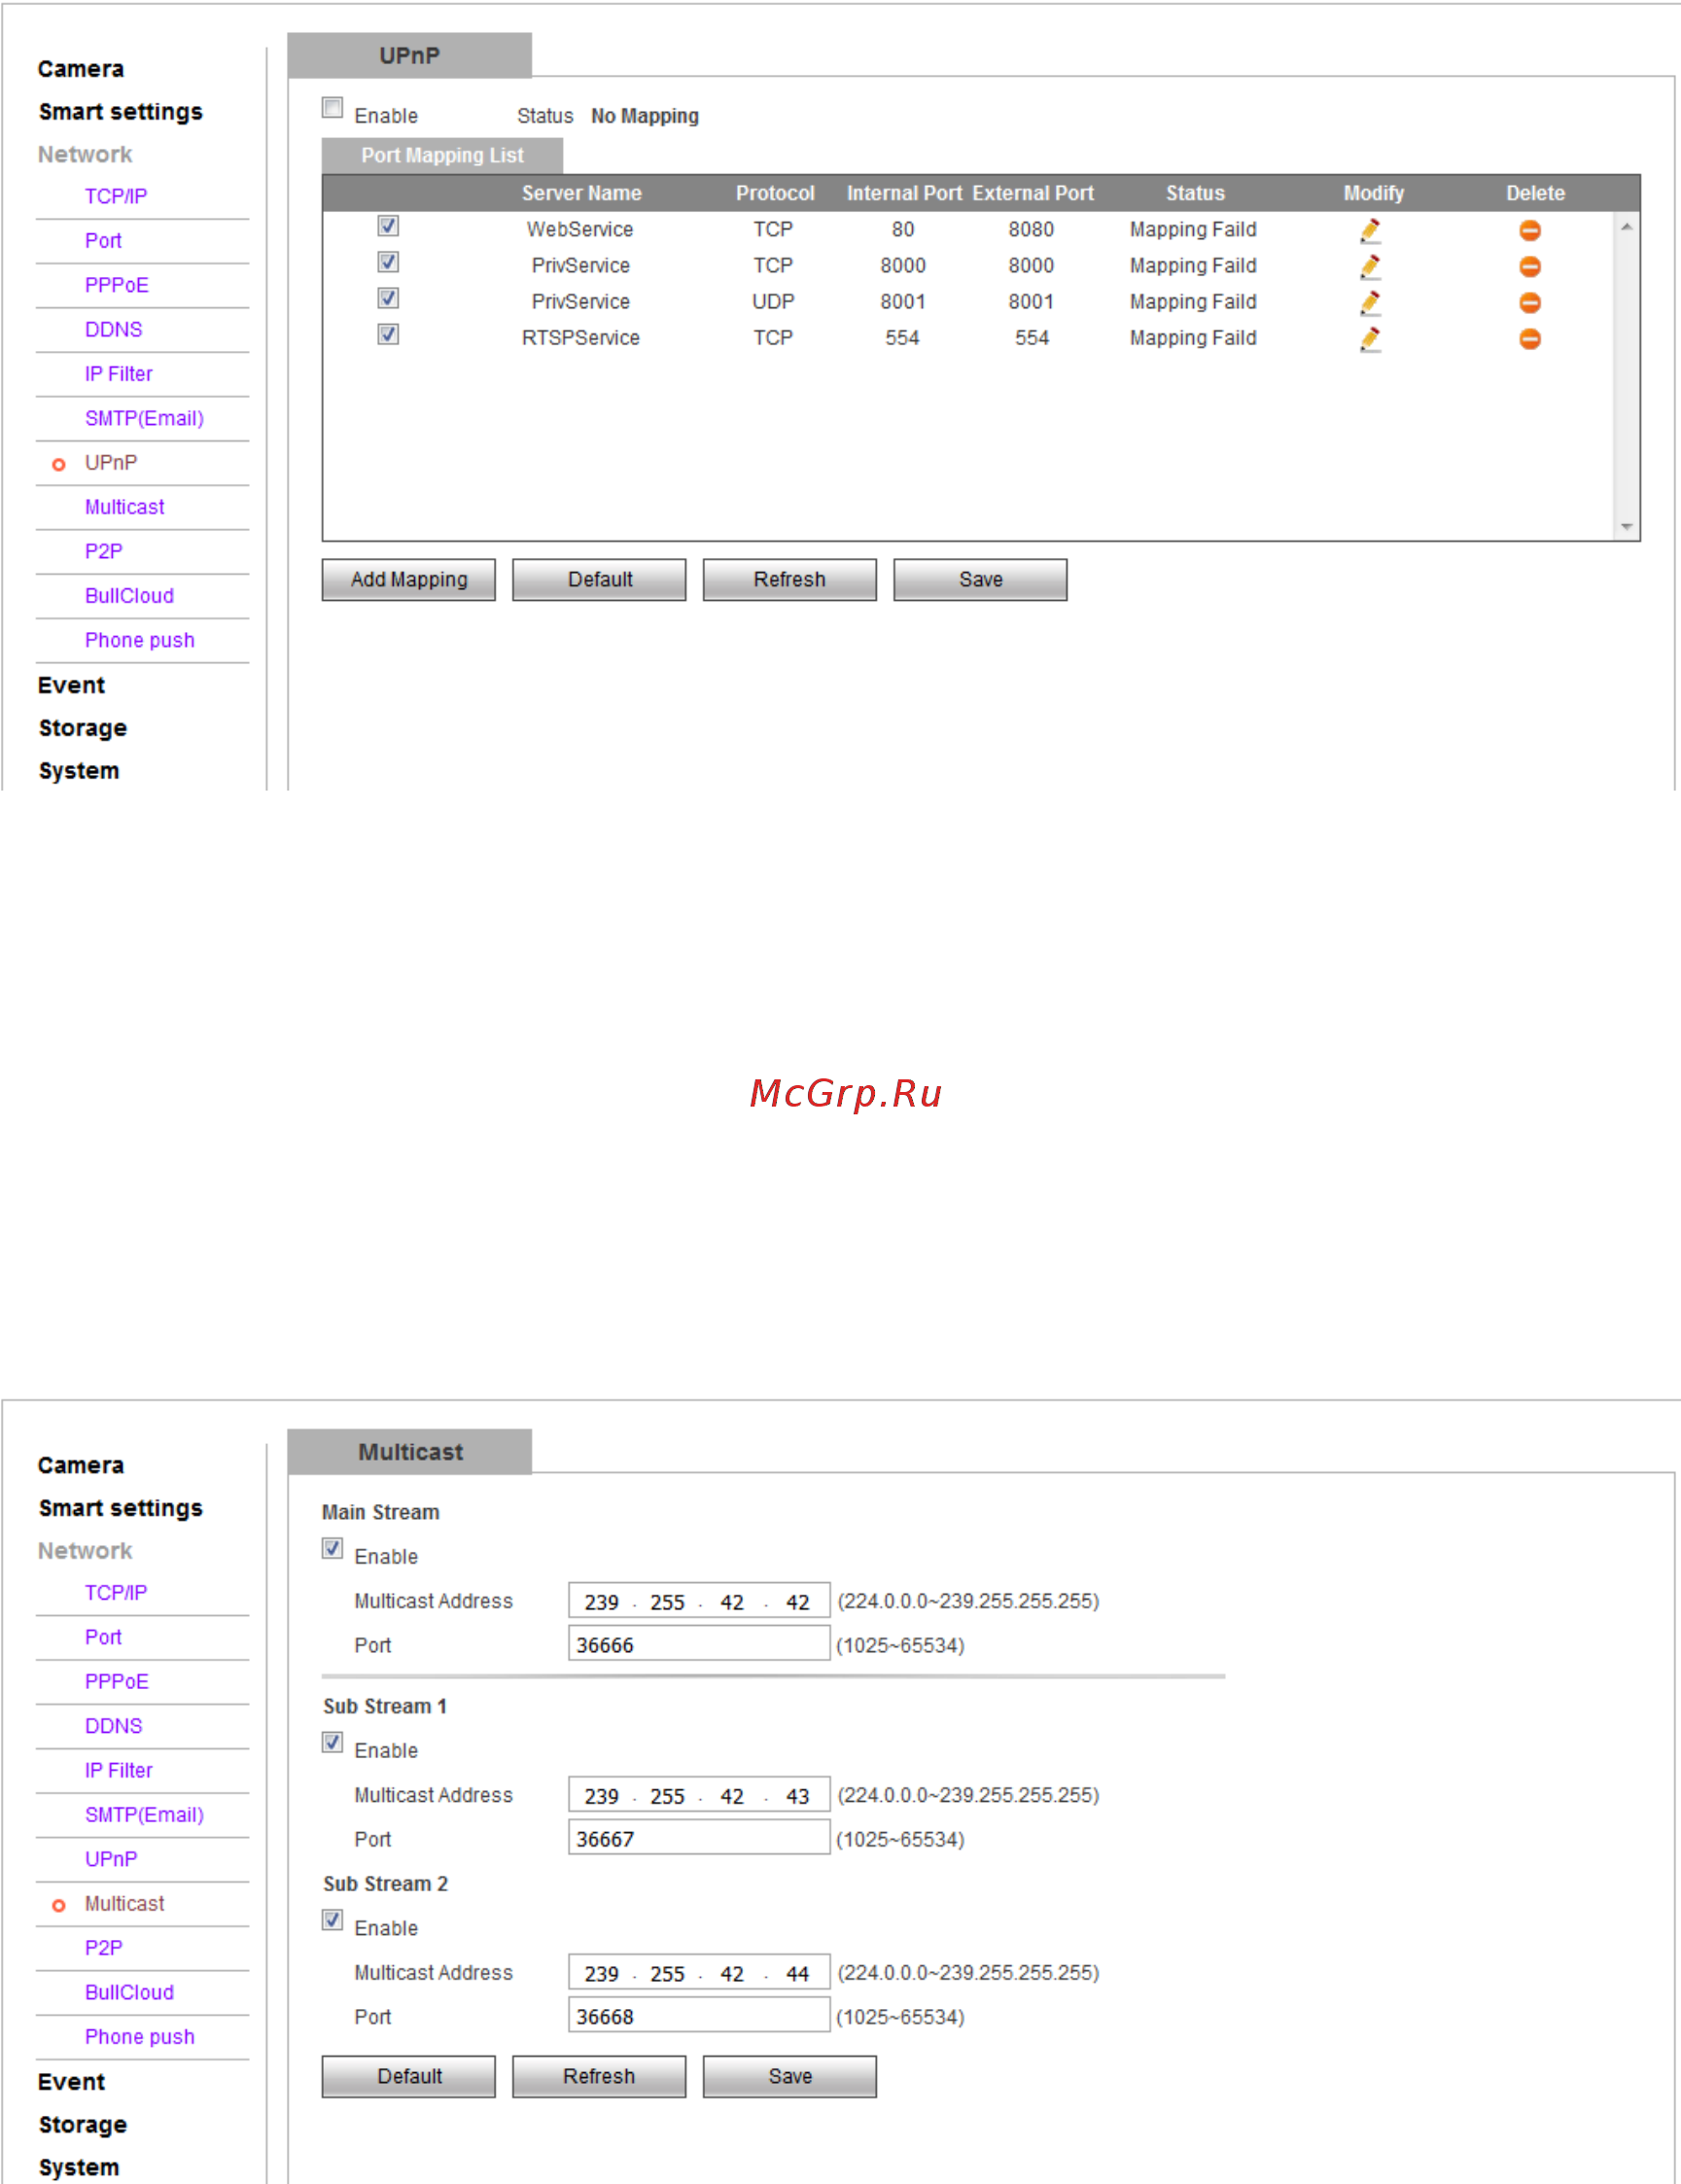Open P2P in lower Network menu
Image resolution: width=1681 pixels, height=2184 pixels.
(x=103, y=1949)
